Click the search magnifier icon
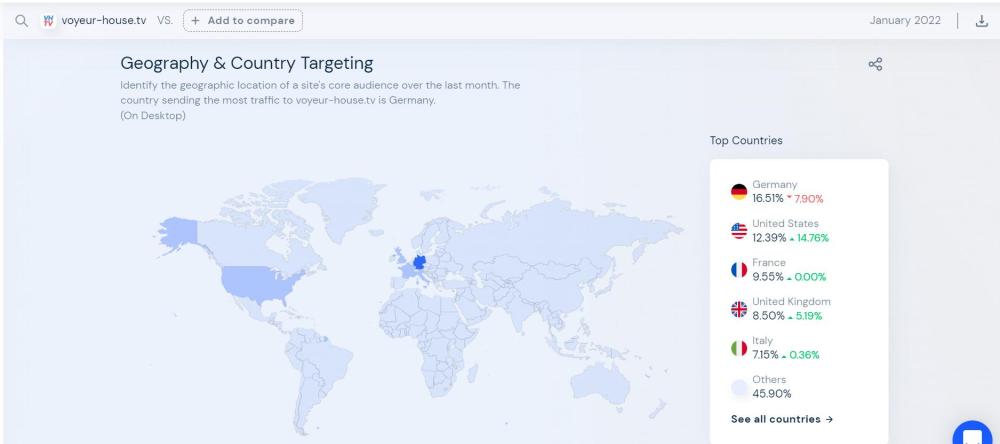1000x444 pixels. click(20, 20)
